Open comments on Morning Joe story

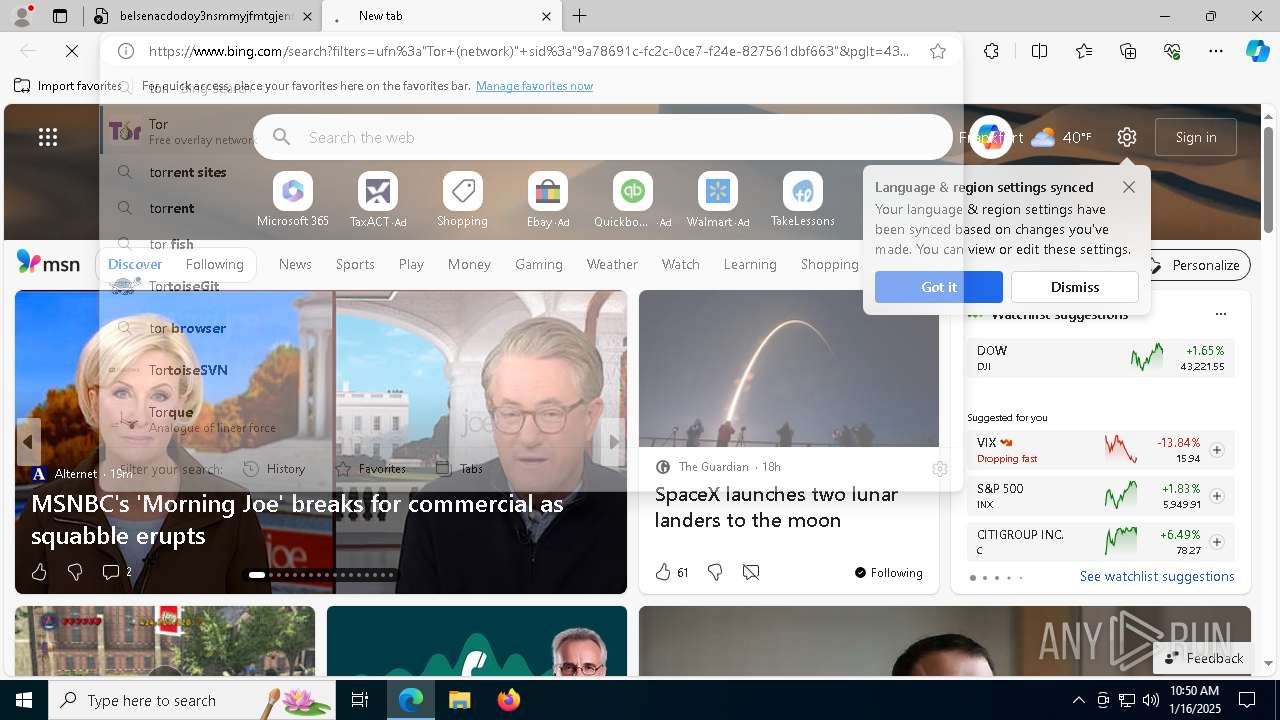click(117, 572)
